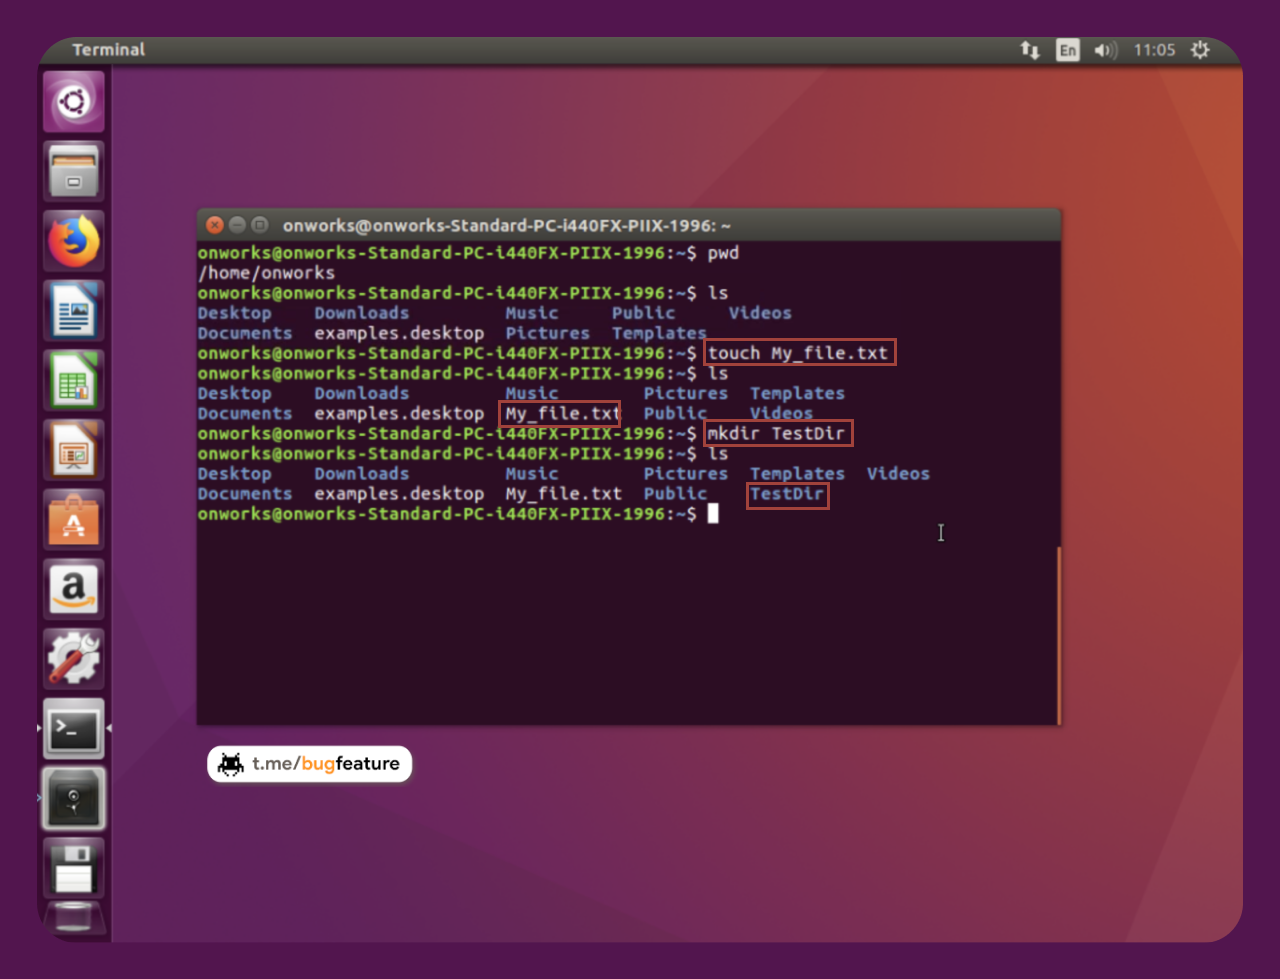
Task: Open LibreOffice Impress from the dock
Action: (x=74, y=450)
